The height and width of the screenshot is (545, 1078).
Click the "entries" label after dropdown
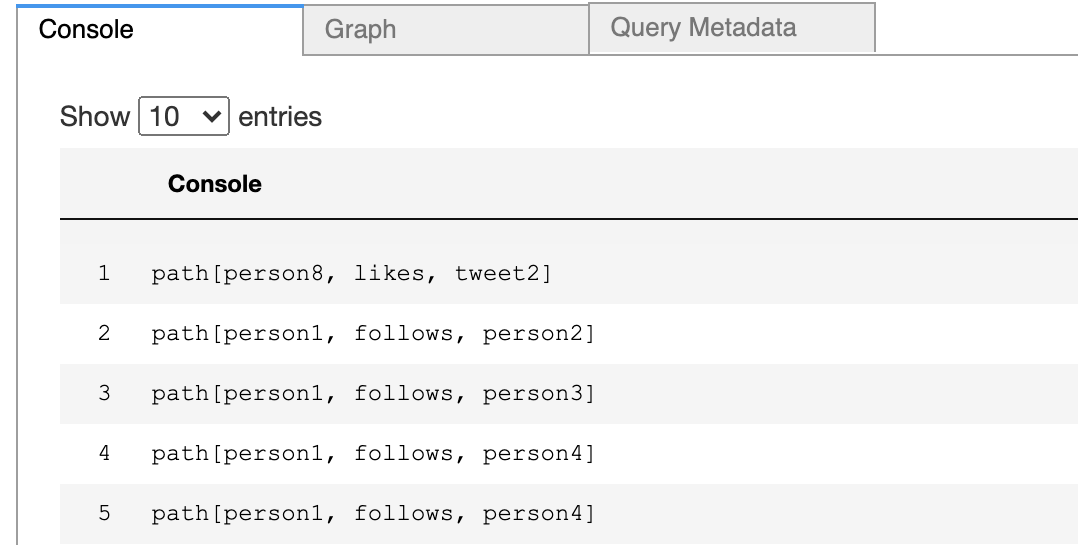[280, 116]
